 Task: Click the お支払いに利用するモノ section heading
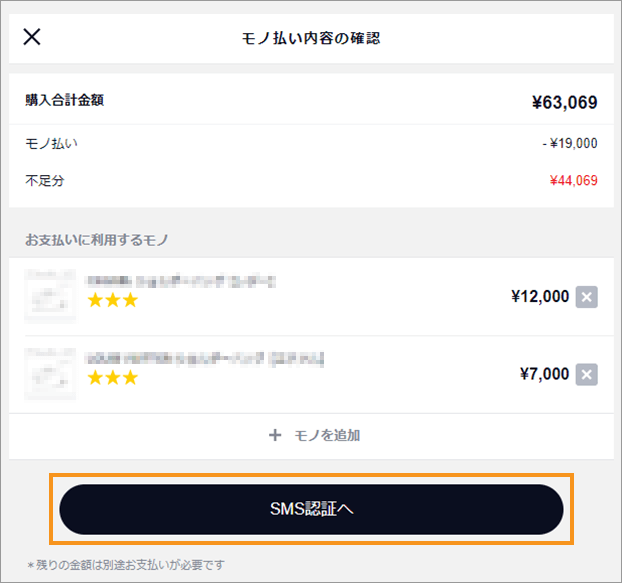[x=97, y=240]
